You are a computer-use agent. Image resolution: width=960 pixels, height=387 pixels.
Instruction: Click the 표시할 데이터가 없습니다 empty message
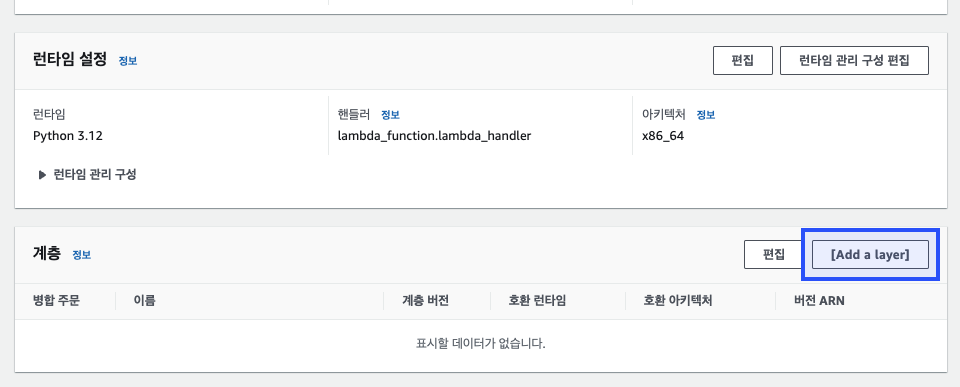coord(481,343)
